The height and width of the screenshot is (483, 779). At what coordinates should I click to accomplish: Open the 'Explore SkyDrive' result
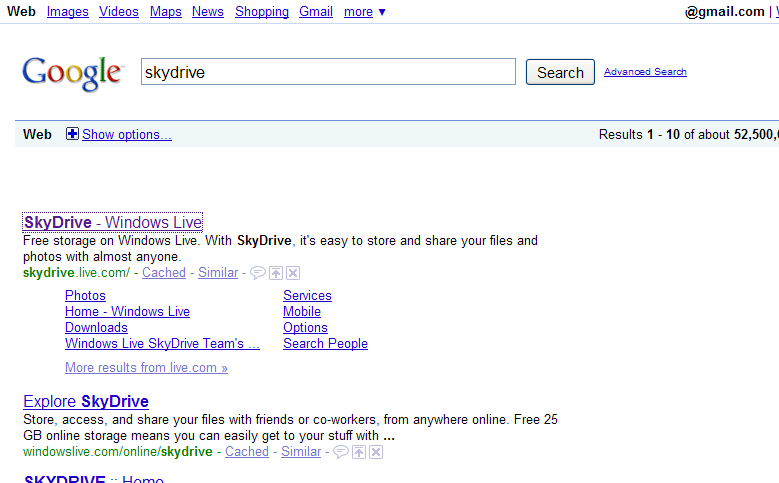pos(86,401)
